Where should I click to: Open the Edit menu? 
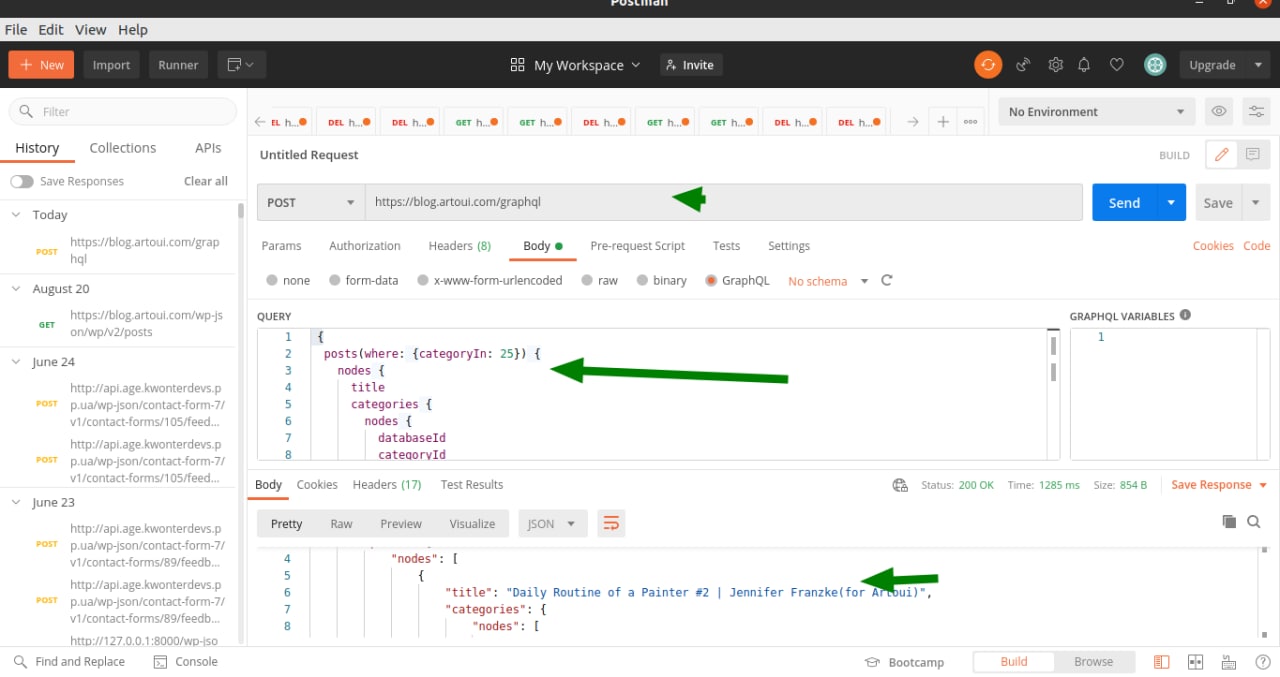(x=51, y=30)
